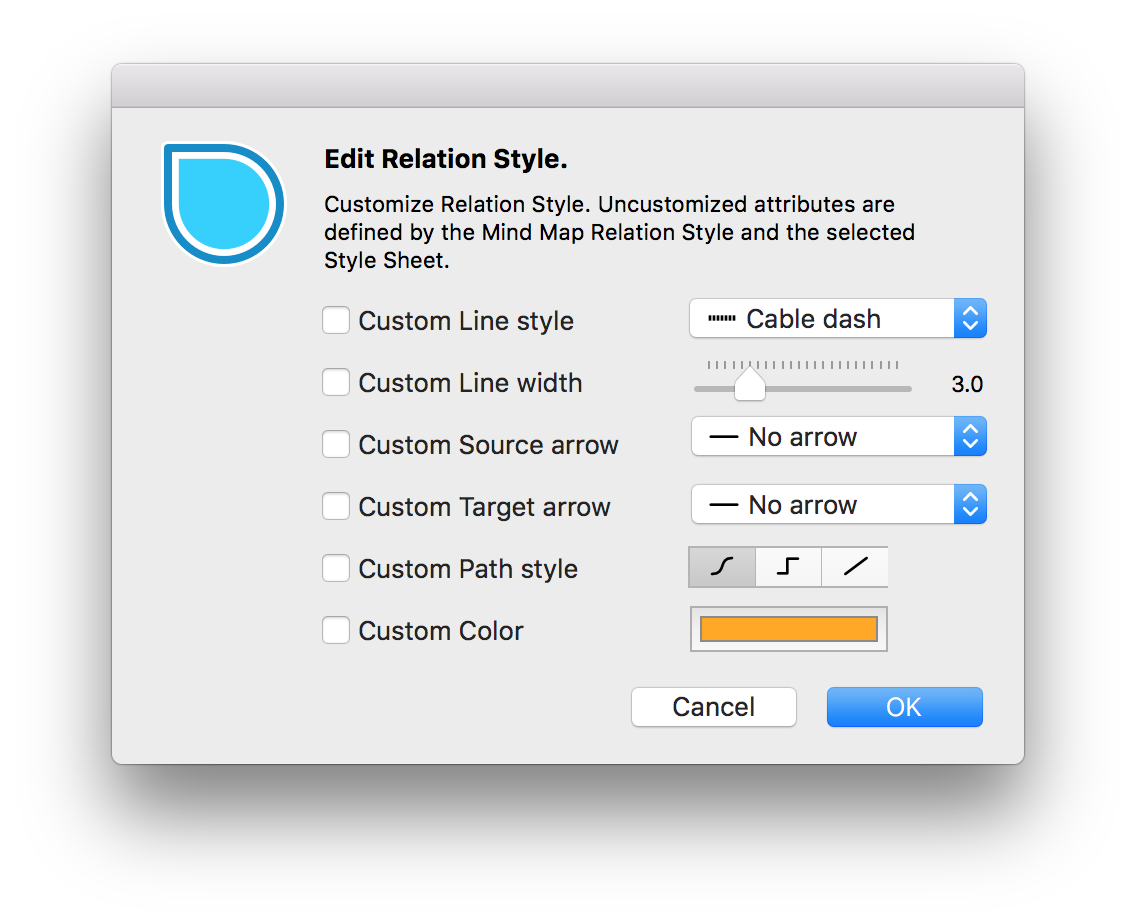Tick the Custom Line width checkbox
1136x924 pixels.
tap(336, 383)
